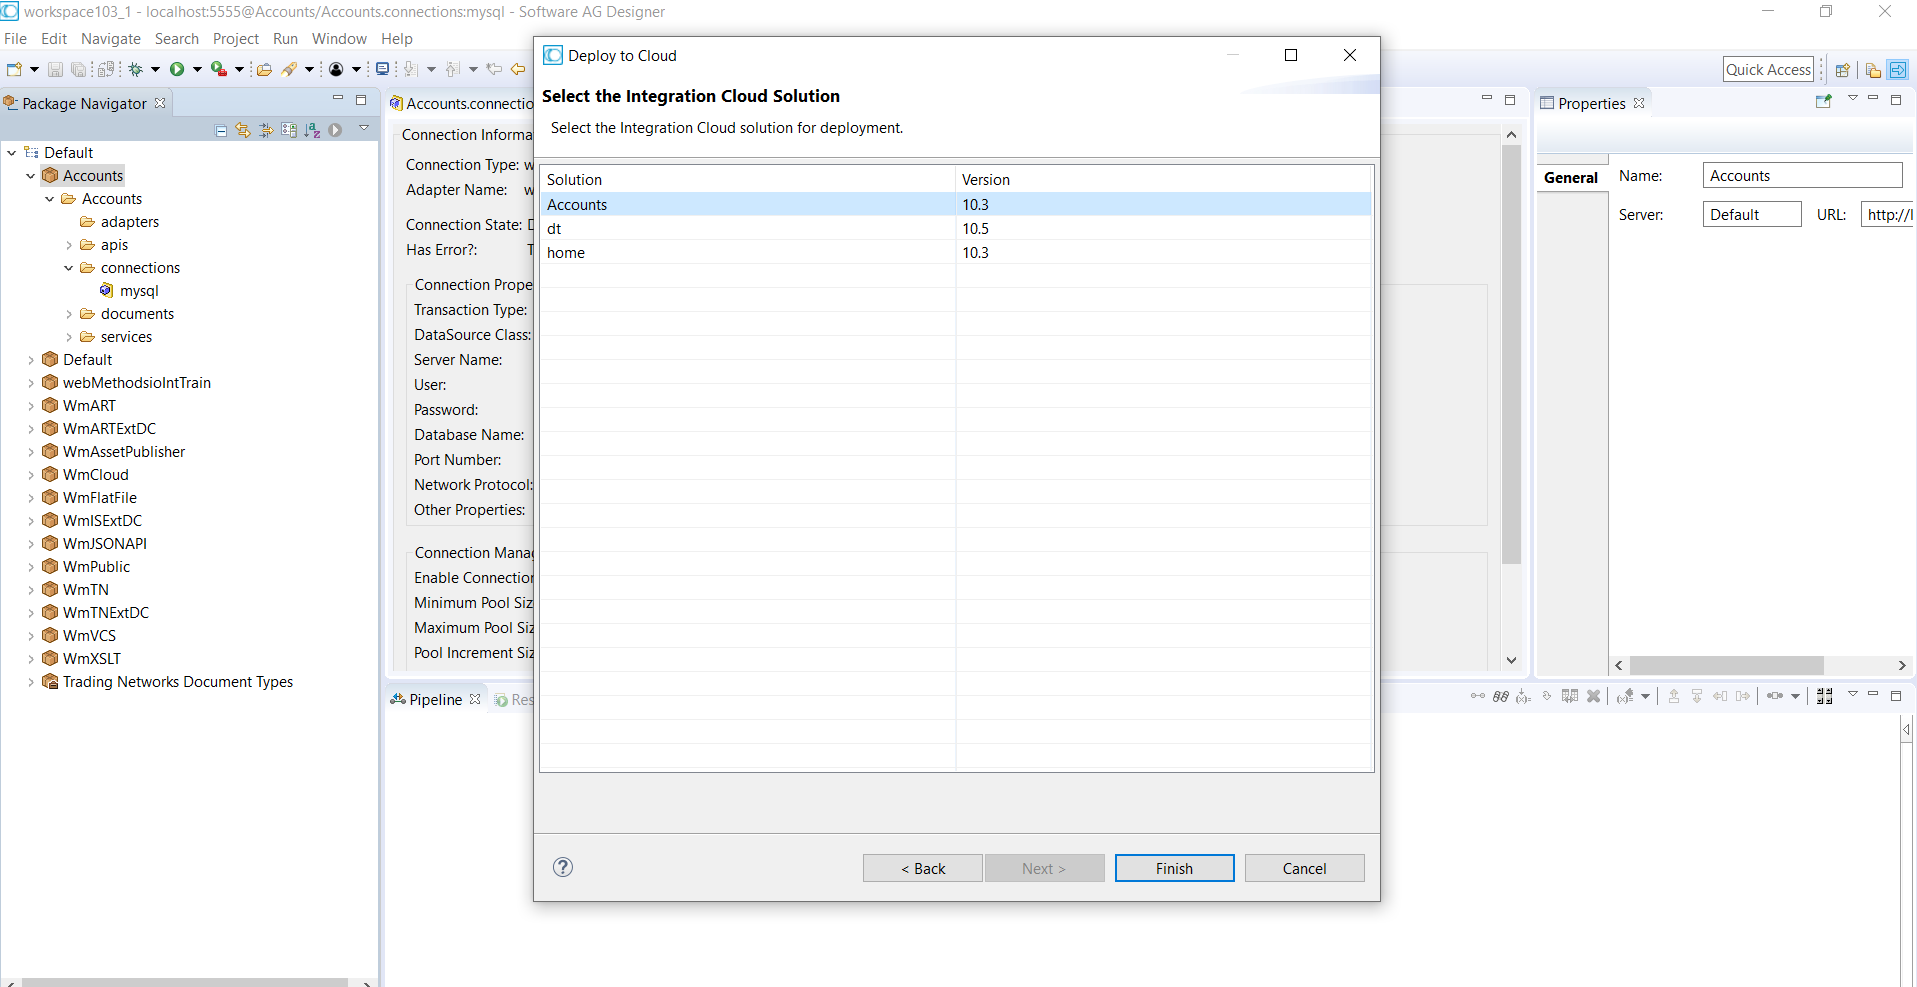The image size is (1917, 987).
Task: Click the Cancel button
Action: pyautogui.click(x=1304, y=868)
